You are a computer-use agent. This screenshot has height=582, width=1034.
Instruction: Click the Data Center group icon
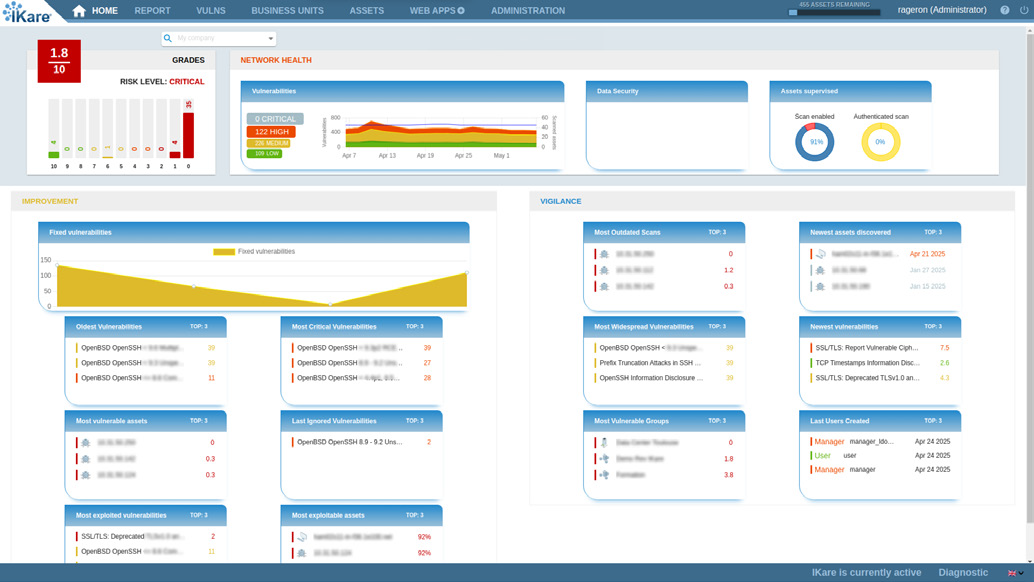tap(604, 442)
